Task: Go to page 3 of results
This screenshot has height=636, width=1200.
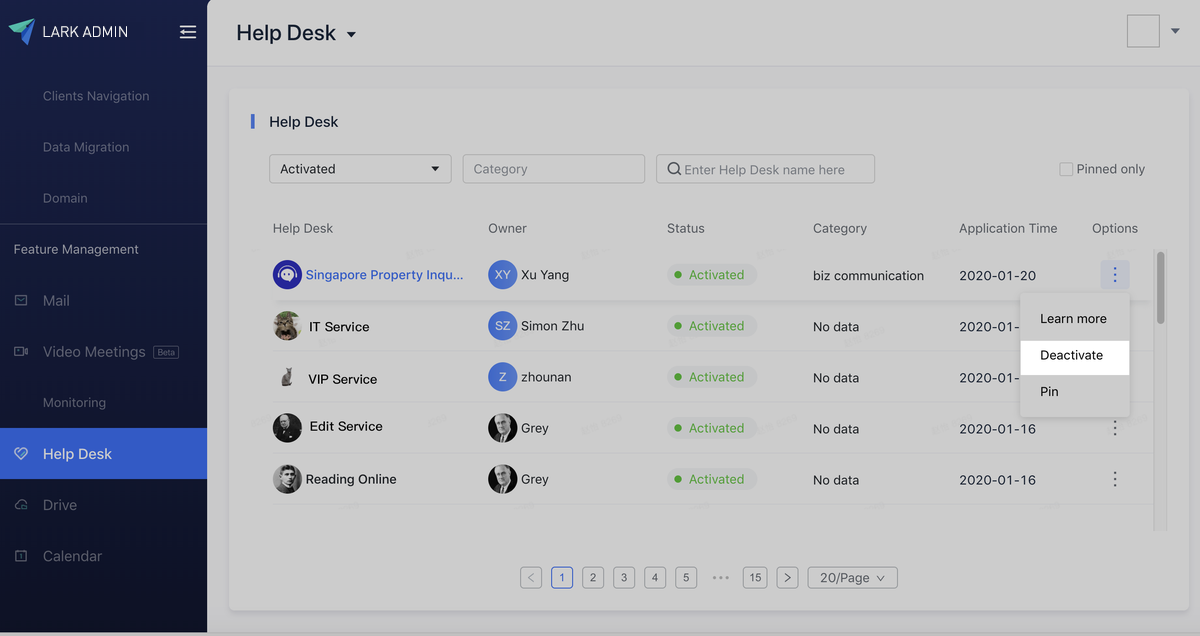Action: point(624,577)
